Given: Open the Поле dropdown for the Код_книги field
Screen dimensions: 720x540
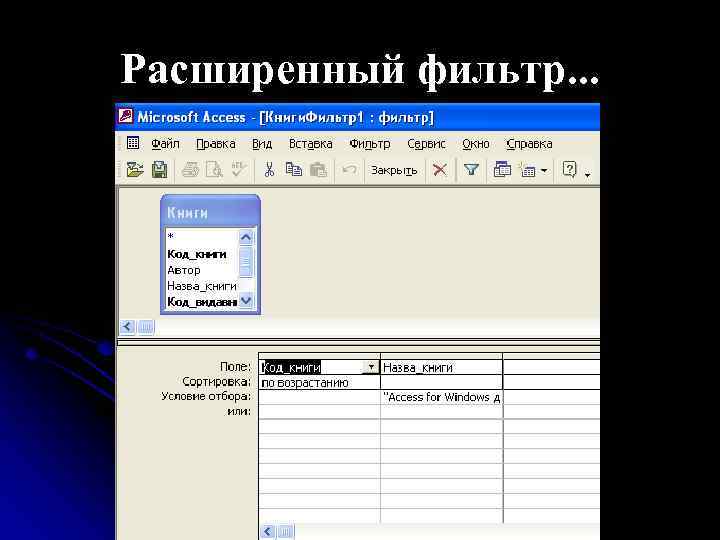Looking at the screenshot, I should [x=371, y=367].
